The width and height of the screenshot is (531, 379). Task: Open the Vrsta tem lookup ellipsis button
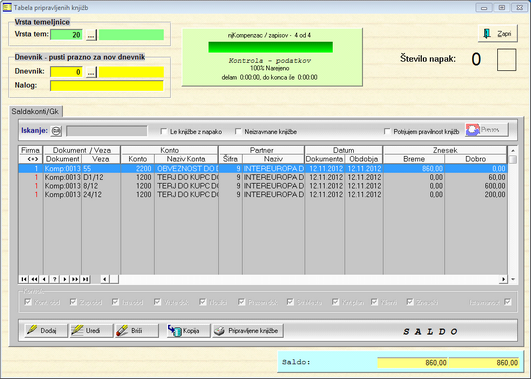tap(91, 35)
